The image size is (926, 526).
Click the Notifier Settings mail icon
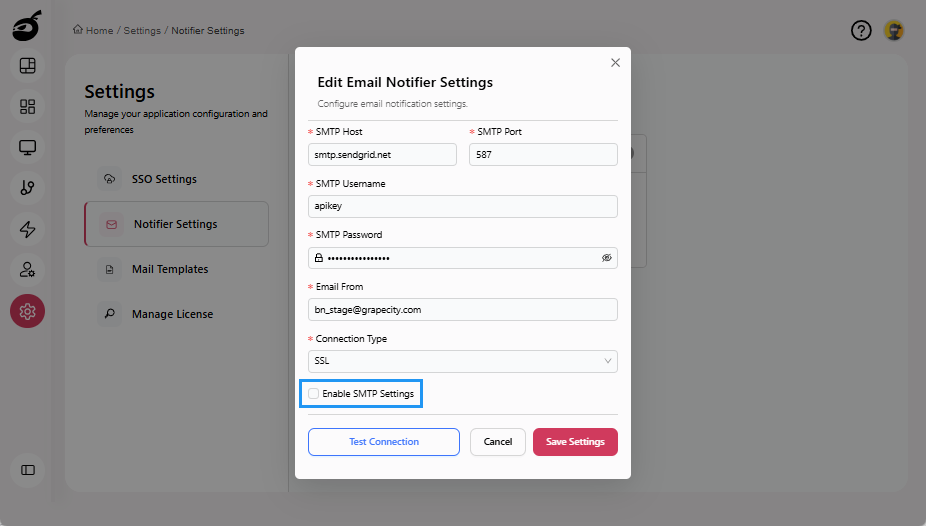112,224
